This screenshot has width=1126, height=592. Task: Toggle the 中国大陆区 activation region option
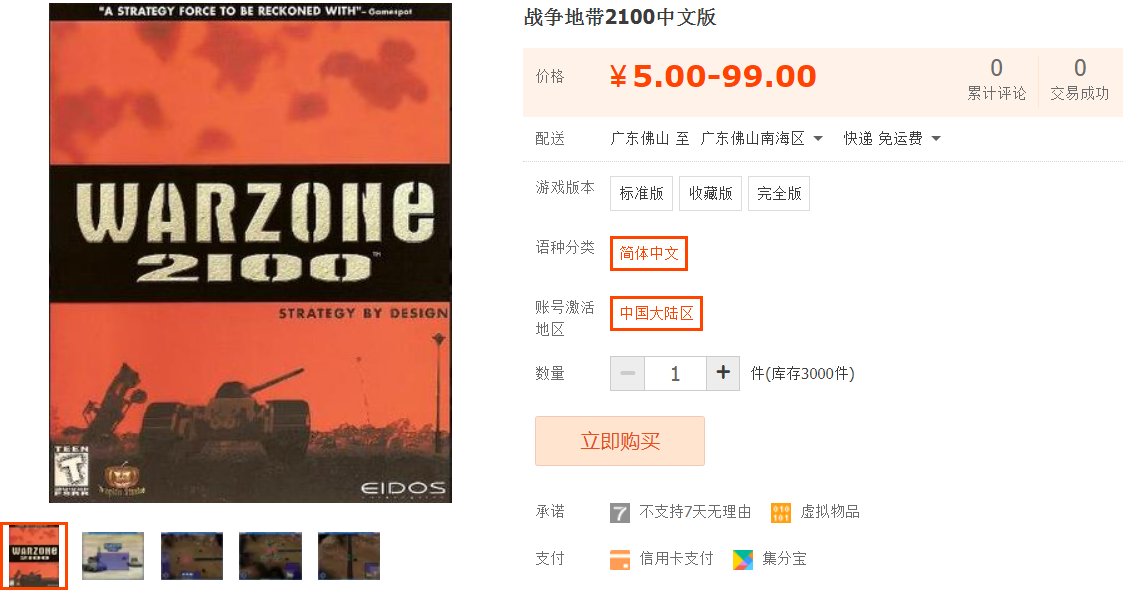pyautogui.click(x=656, y=313)
